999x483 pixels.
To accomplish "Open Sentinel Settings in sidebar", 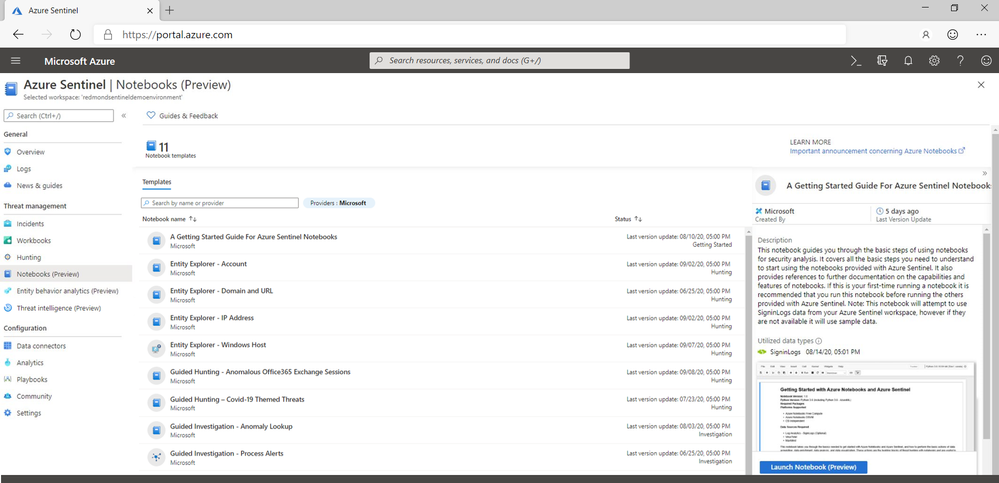I will [x=29, y=413].
